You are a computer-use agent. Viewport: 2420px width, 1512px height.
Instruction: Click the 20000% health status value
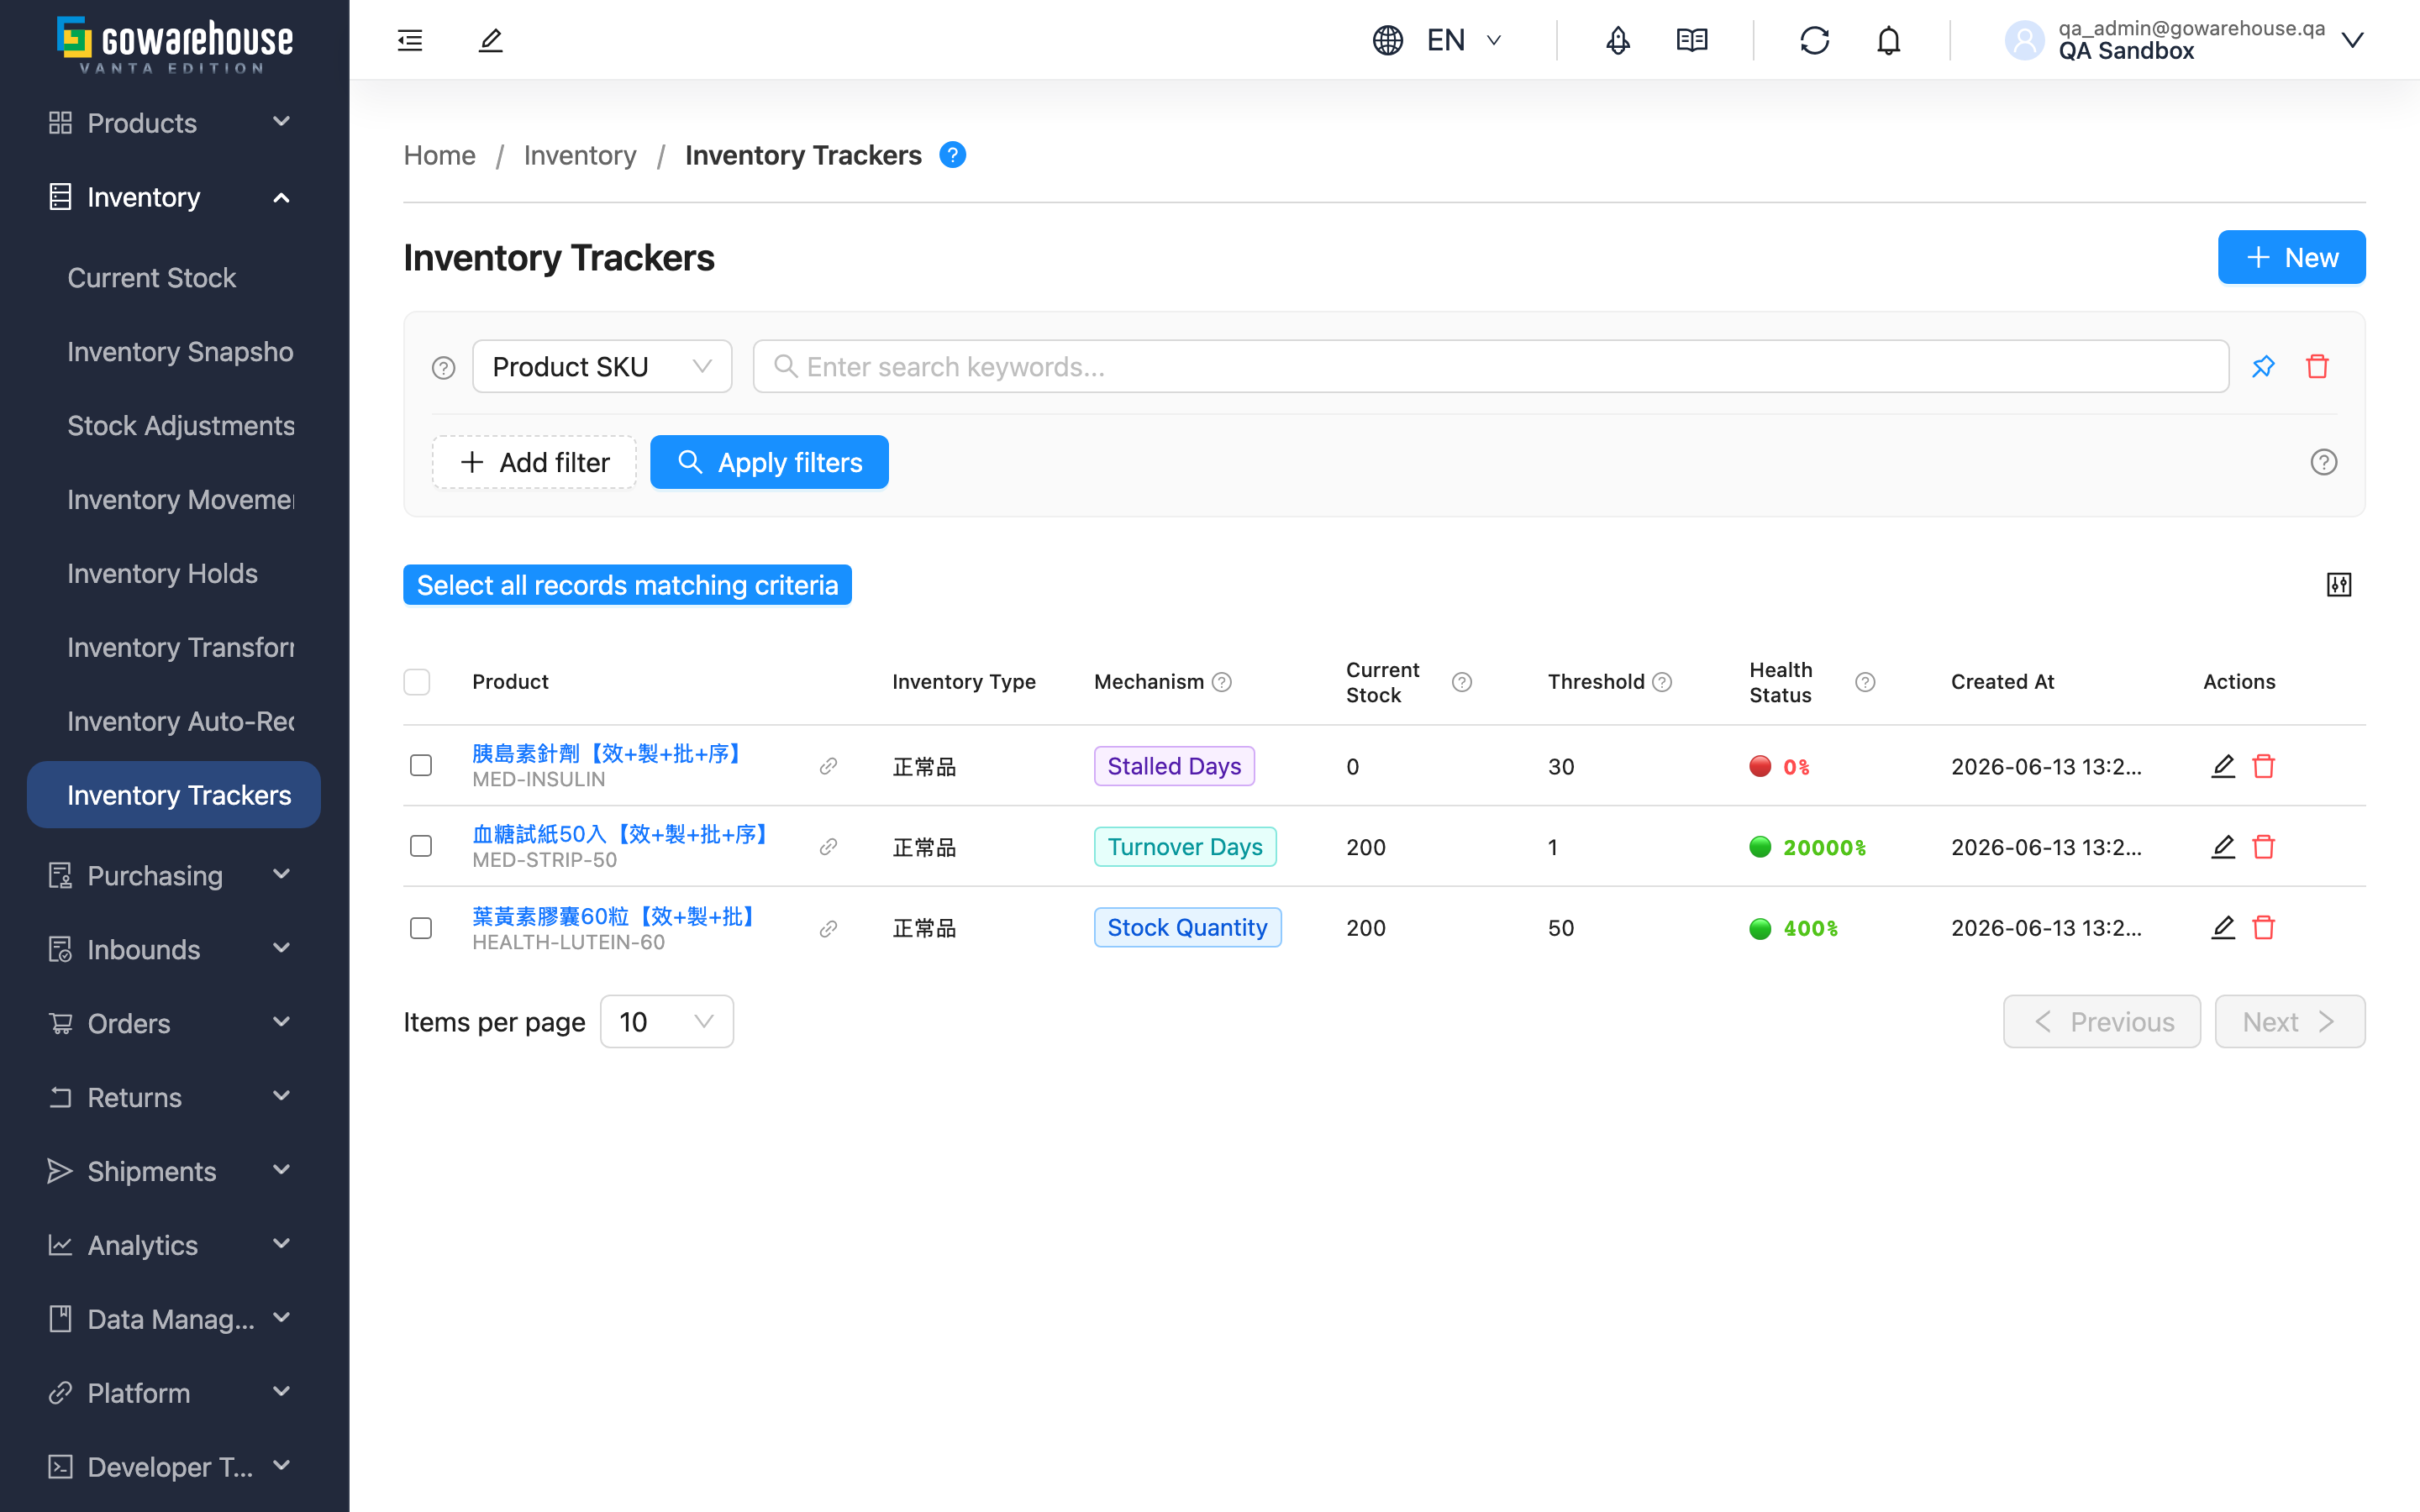click(x=1824, y=848)
